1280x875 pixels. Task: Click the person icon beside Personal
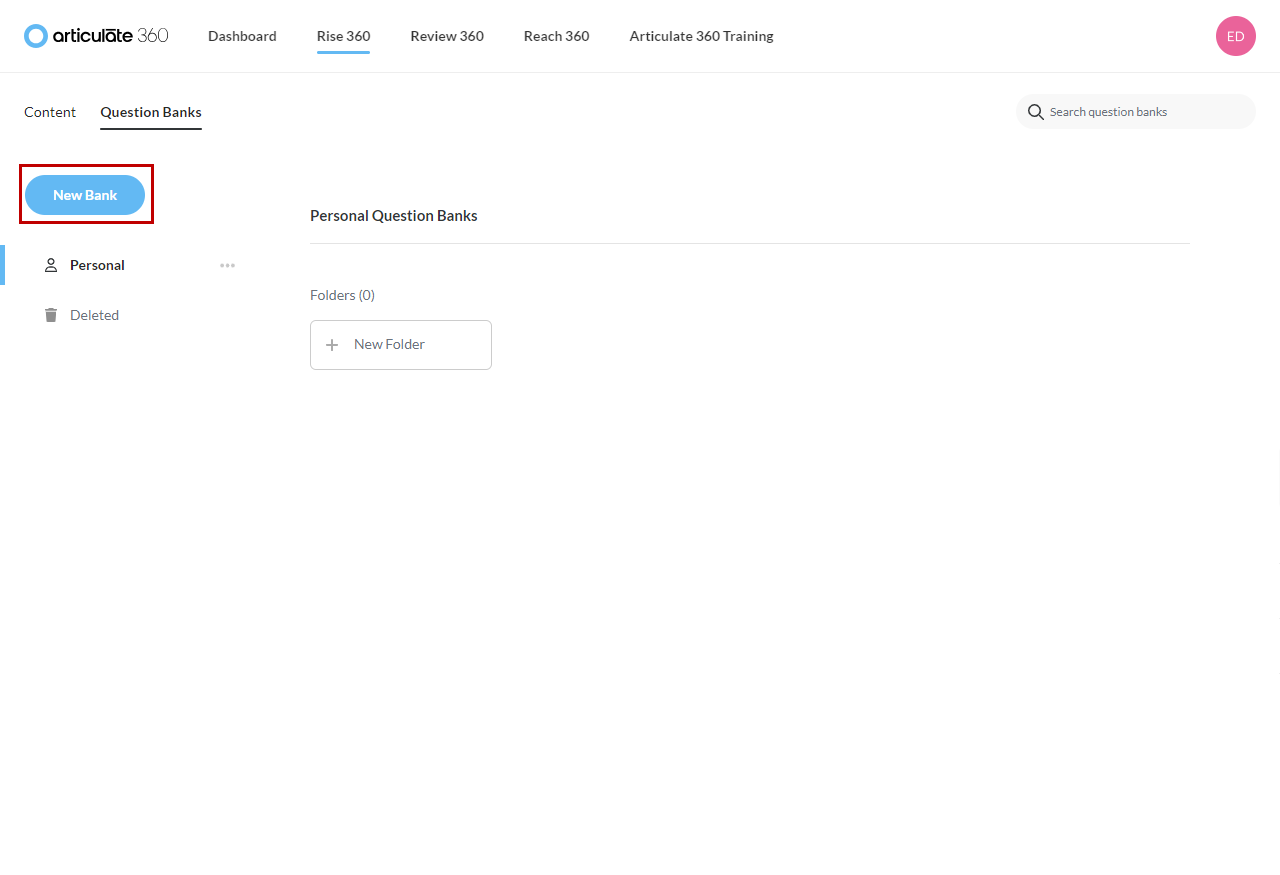click(51, 265)
